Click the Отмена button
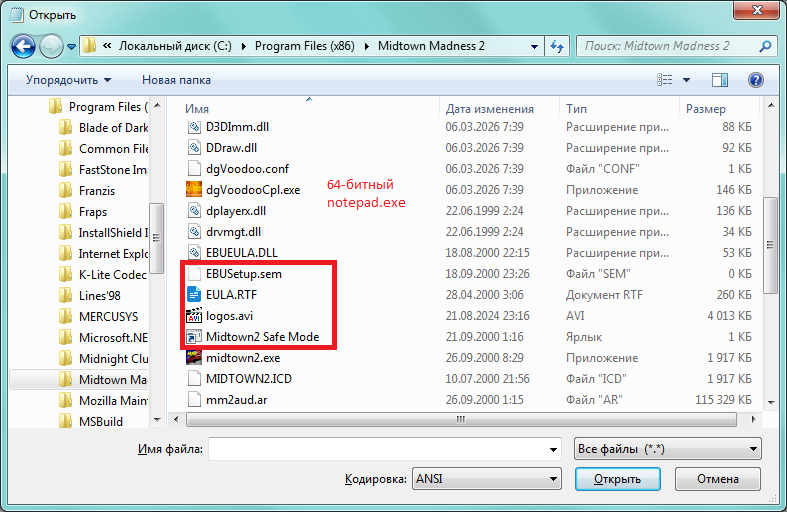The height and width of the screenshot is (512, 787). coord(718,479)
